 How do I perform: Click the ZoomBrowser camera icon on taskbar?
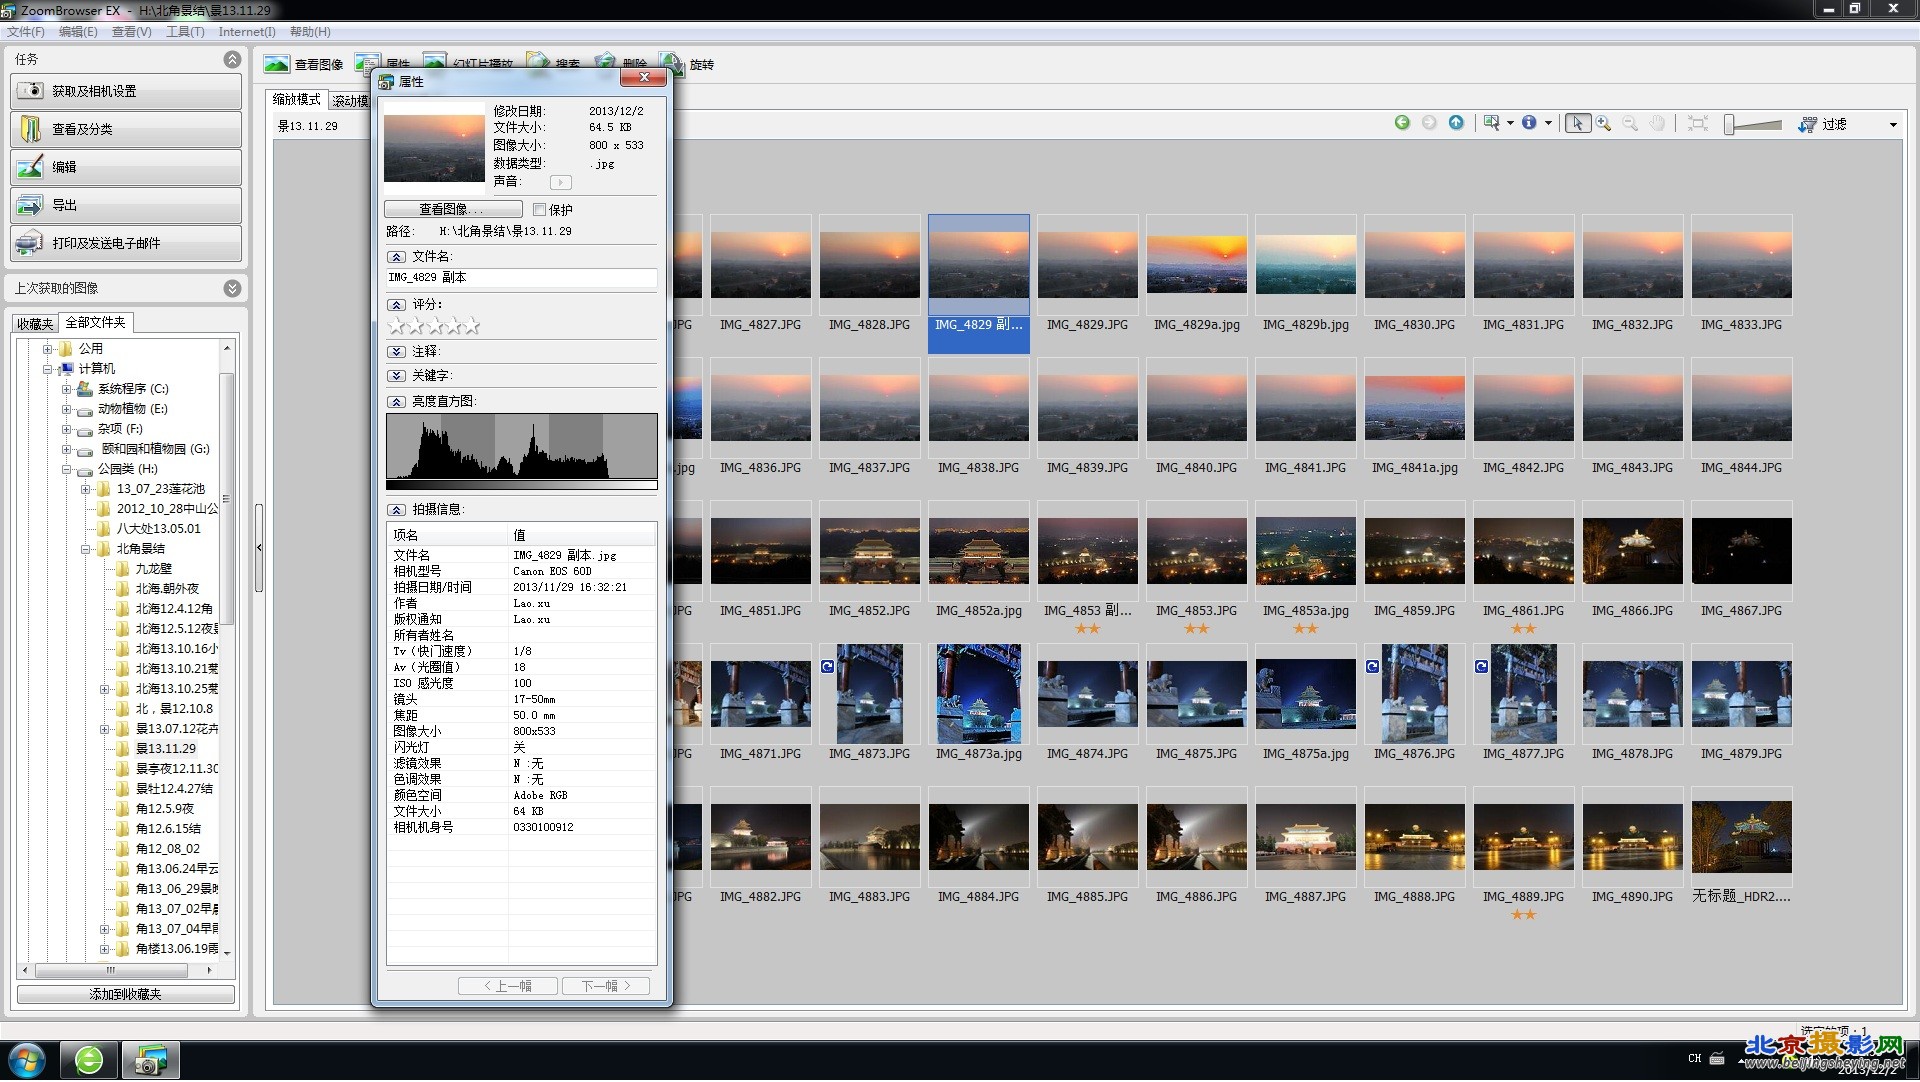[x=151, y=1060]
